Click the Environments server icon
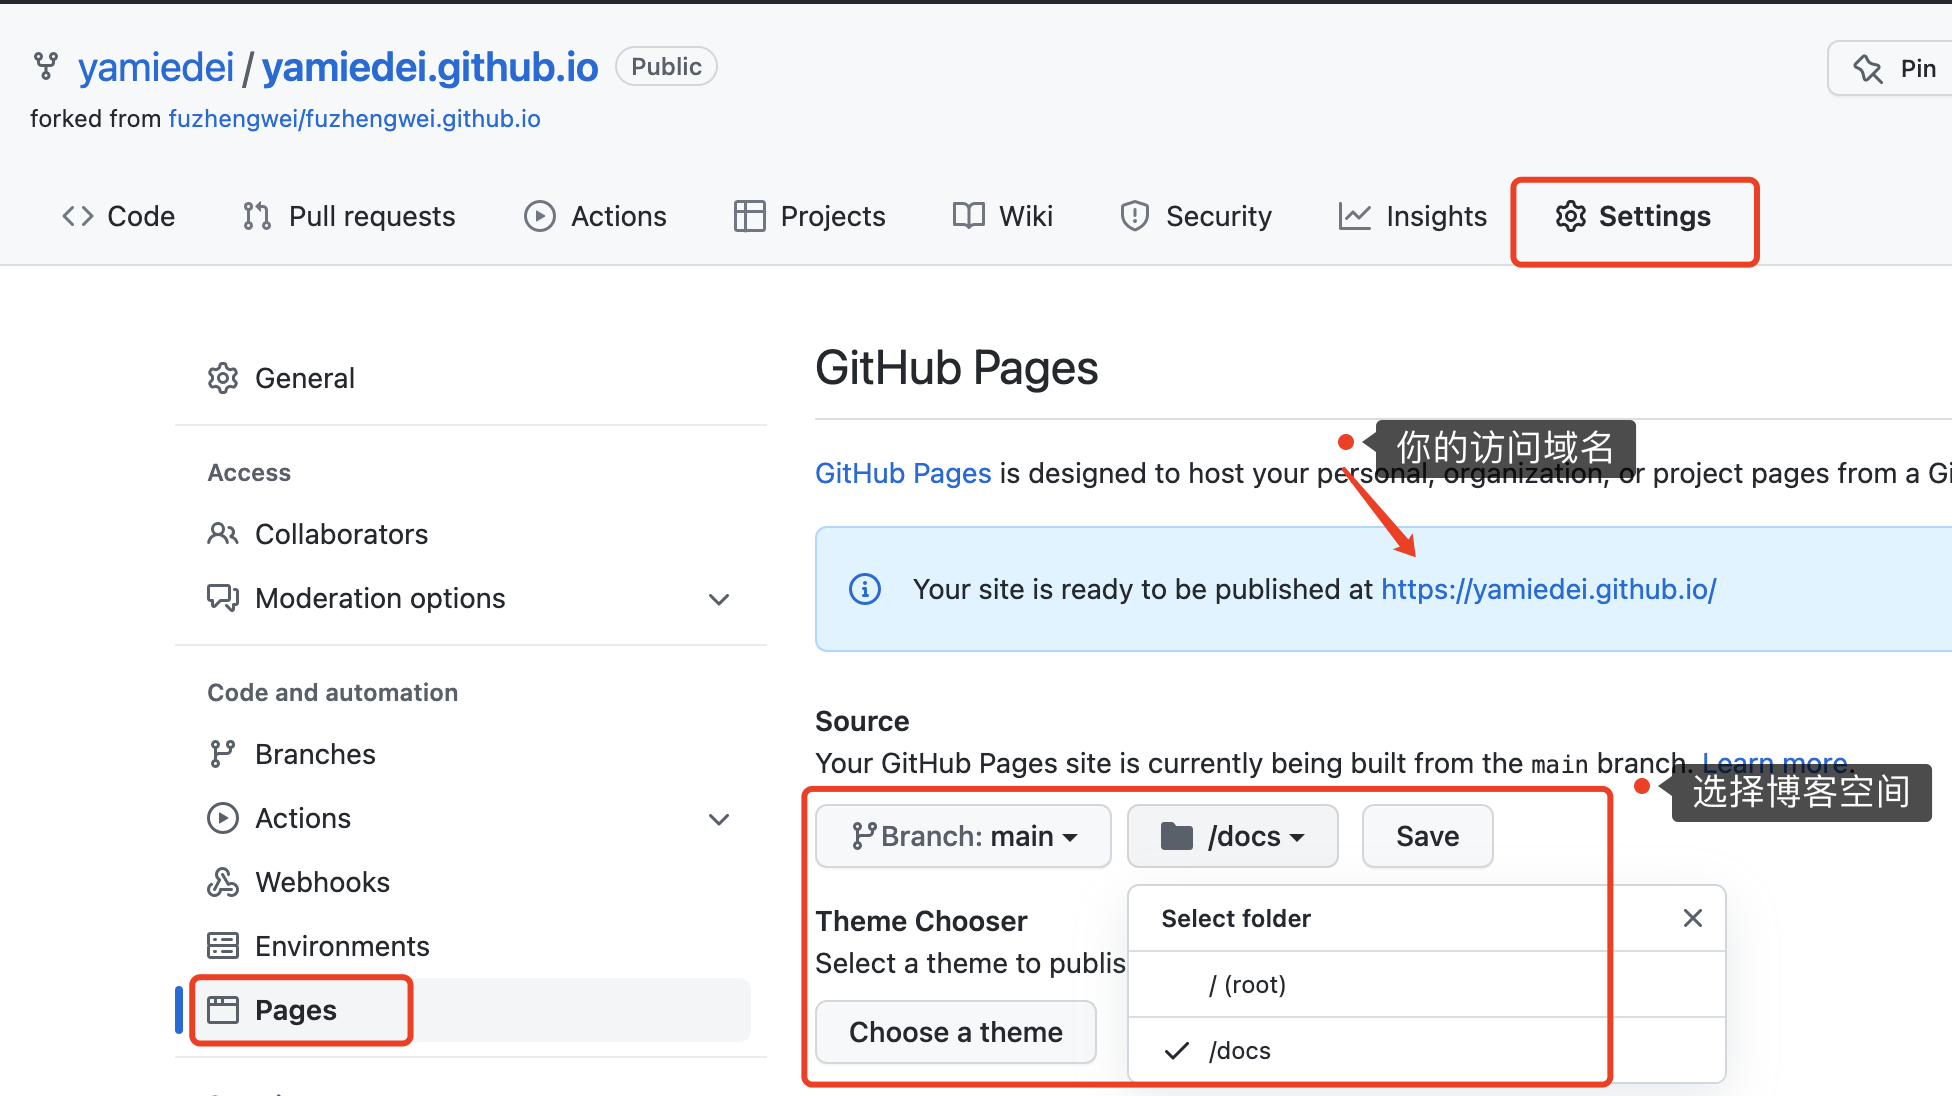Screen dimensions: 1952x1096 pyautogui.click(x=223, y=946)
